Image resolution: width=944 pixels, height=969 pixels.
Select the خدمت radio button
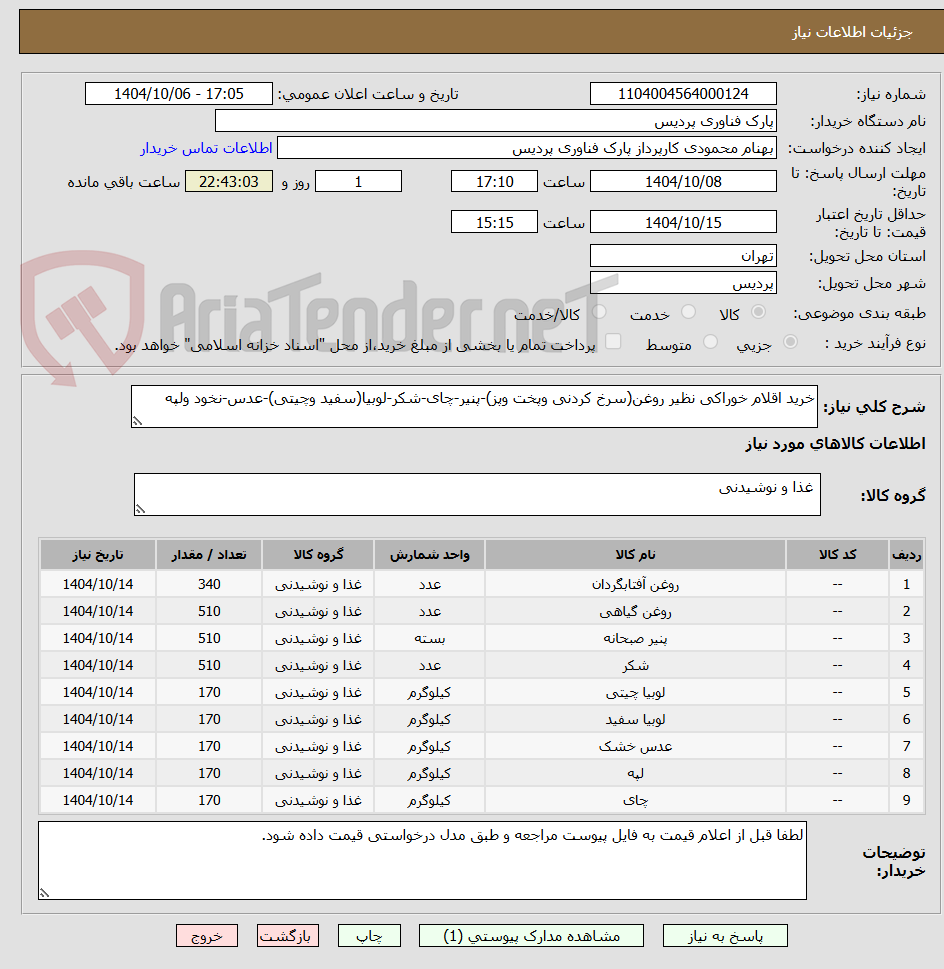click(x=688, y=311)
